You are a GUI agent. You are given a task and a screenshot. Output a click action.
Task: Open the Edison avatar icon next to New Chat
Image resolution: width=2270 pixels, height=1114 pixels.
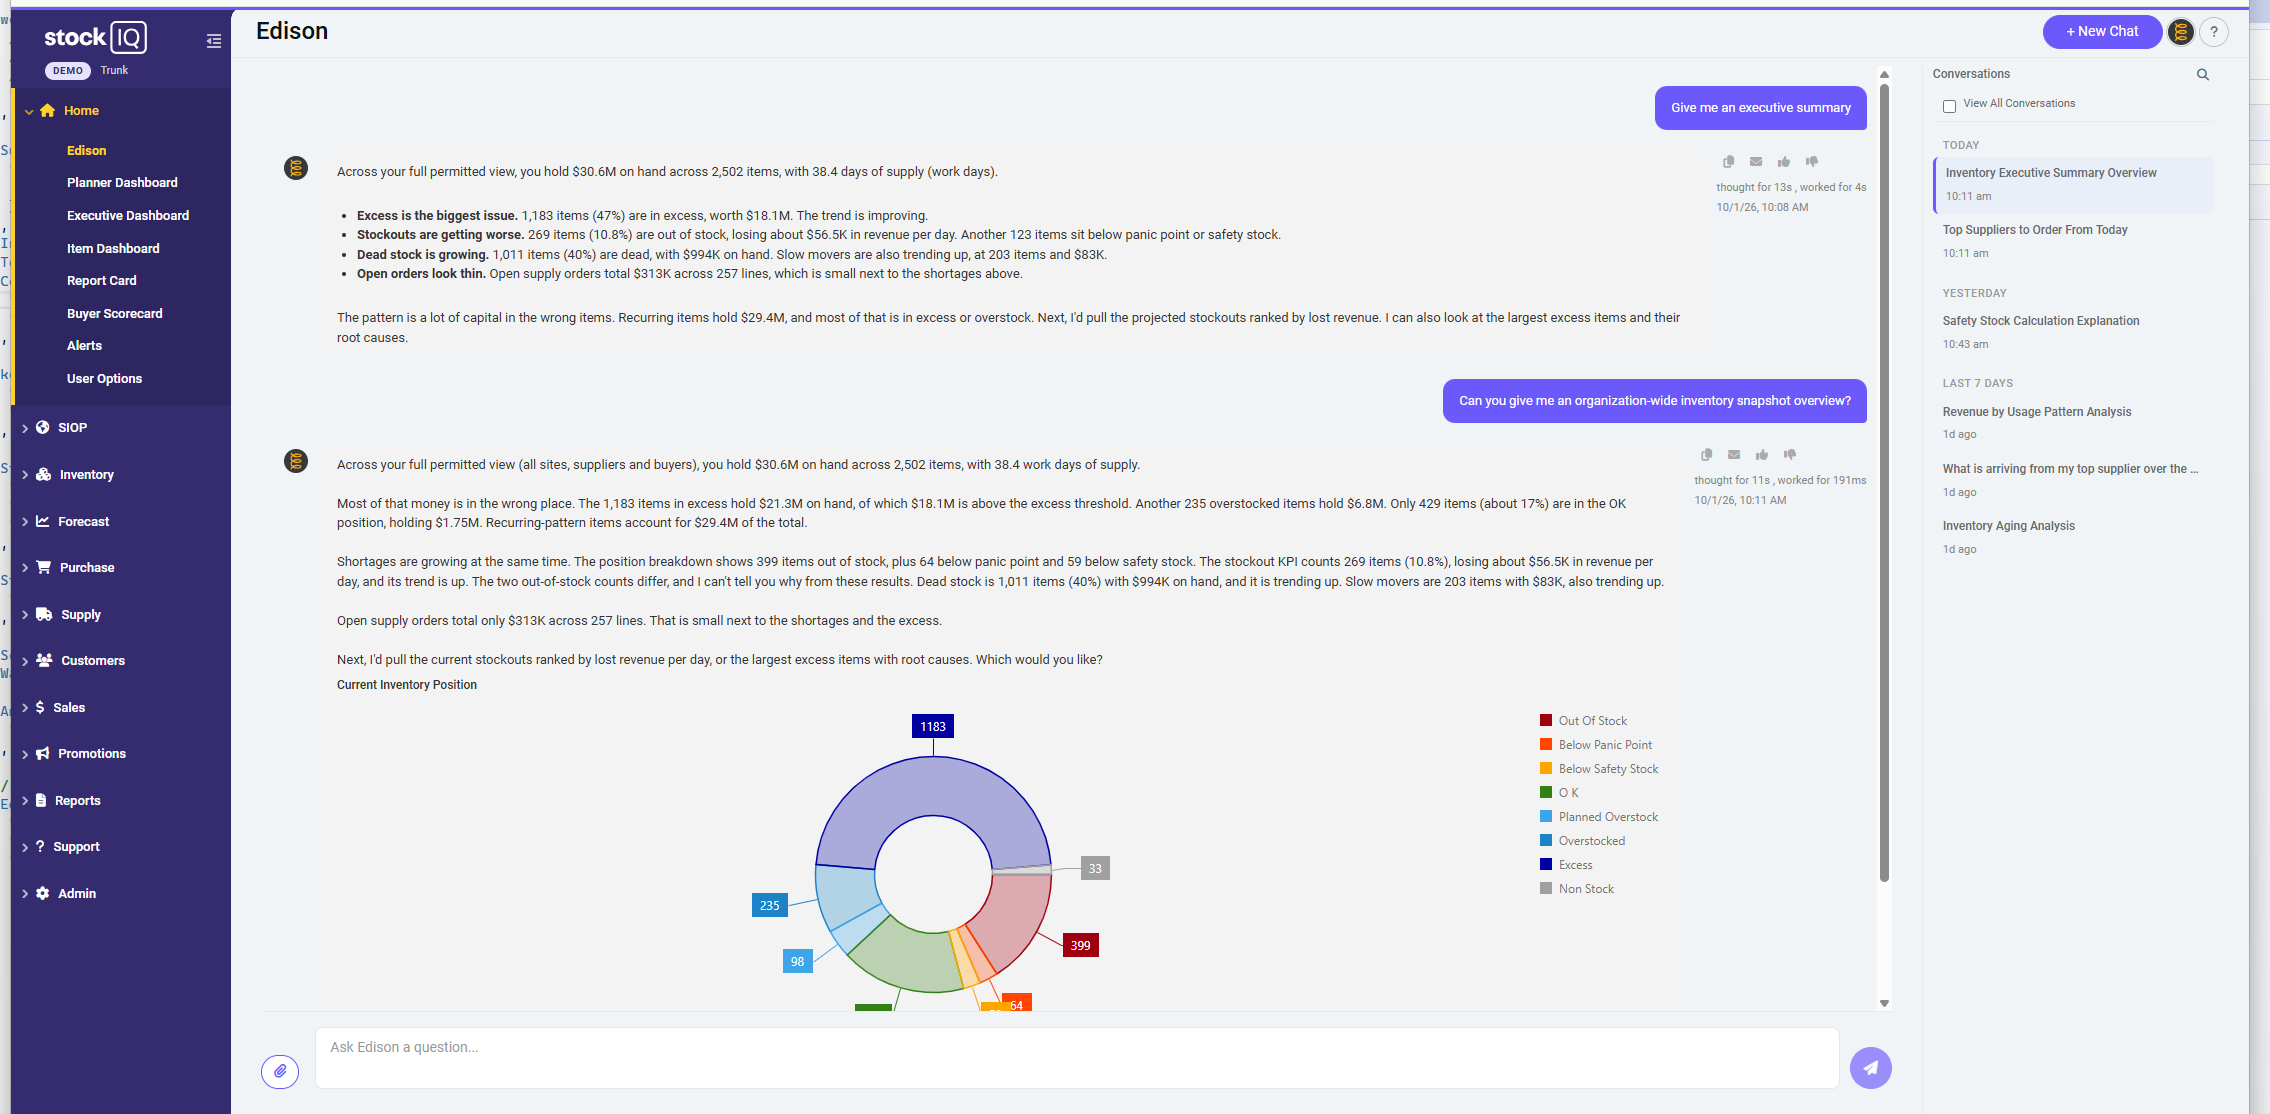click(x=2181, y=32)
